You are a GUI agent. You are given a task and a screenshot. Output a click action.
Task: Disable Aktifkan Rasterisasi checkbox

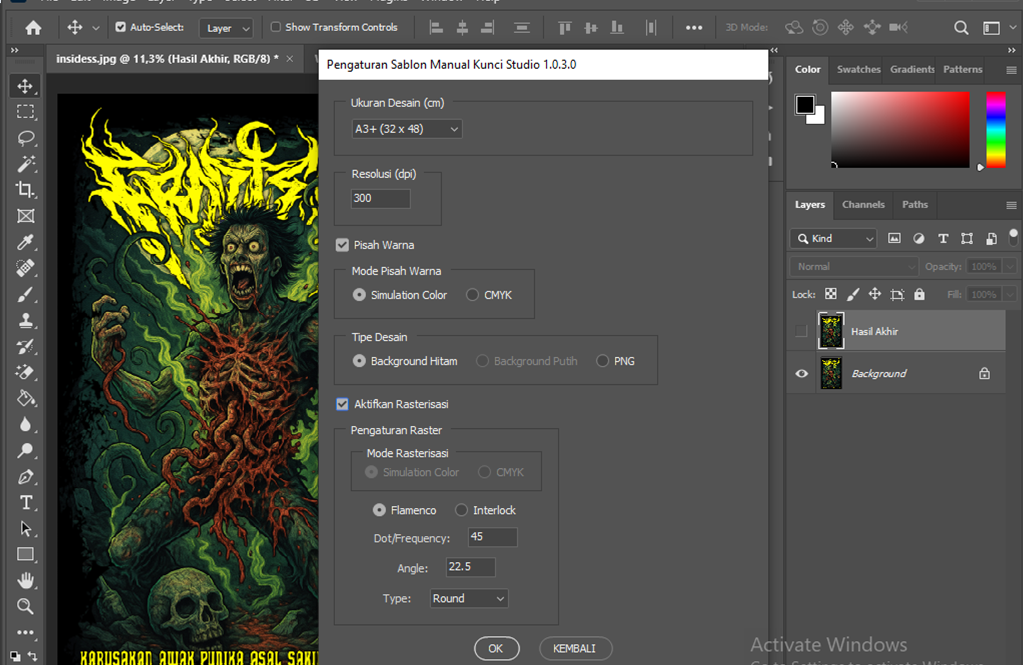[342, 404]
